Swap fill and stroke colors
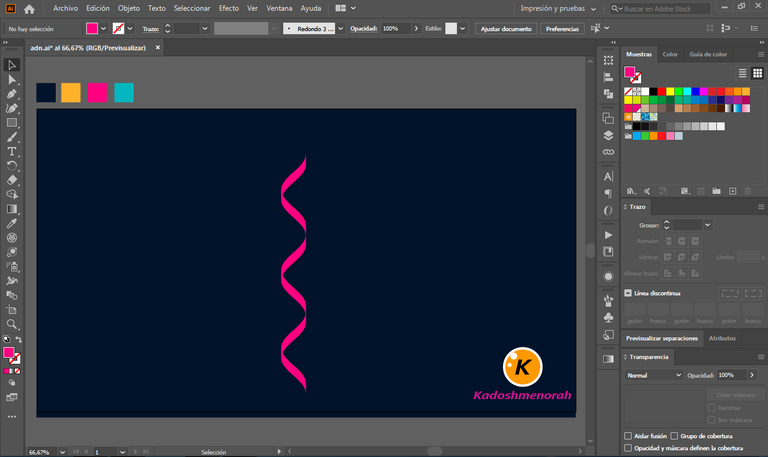 click(19, 339)
